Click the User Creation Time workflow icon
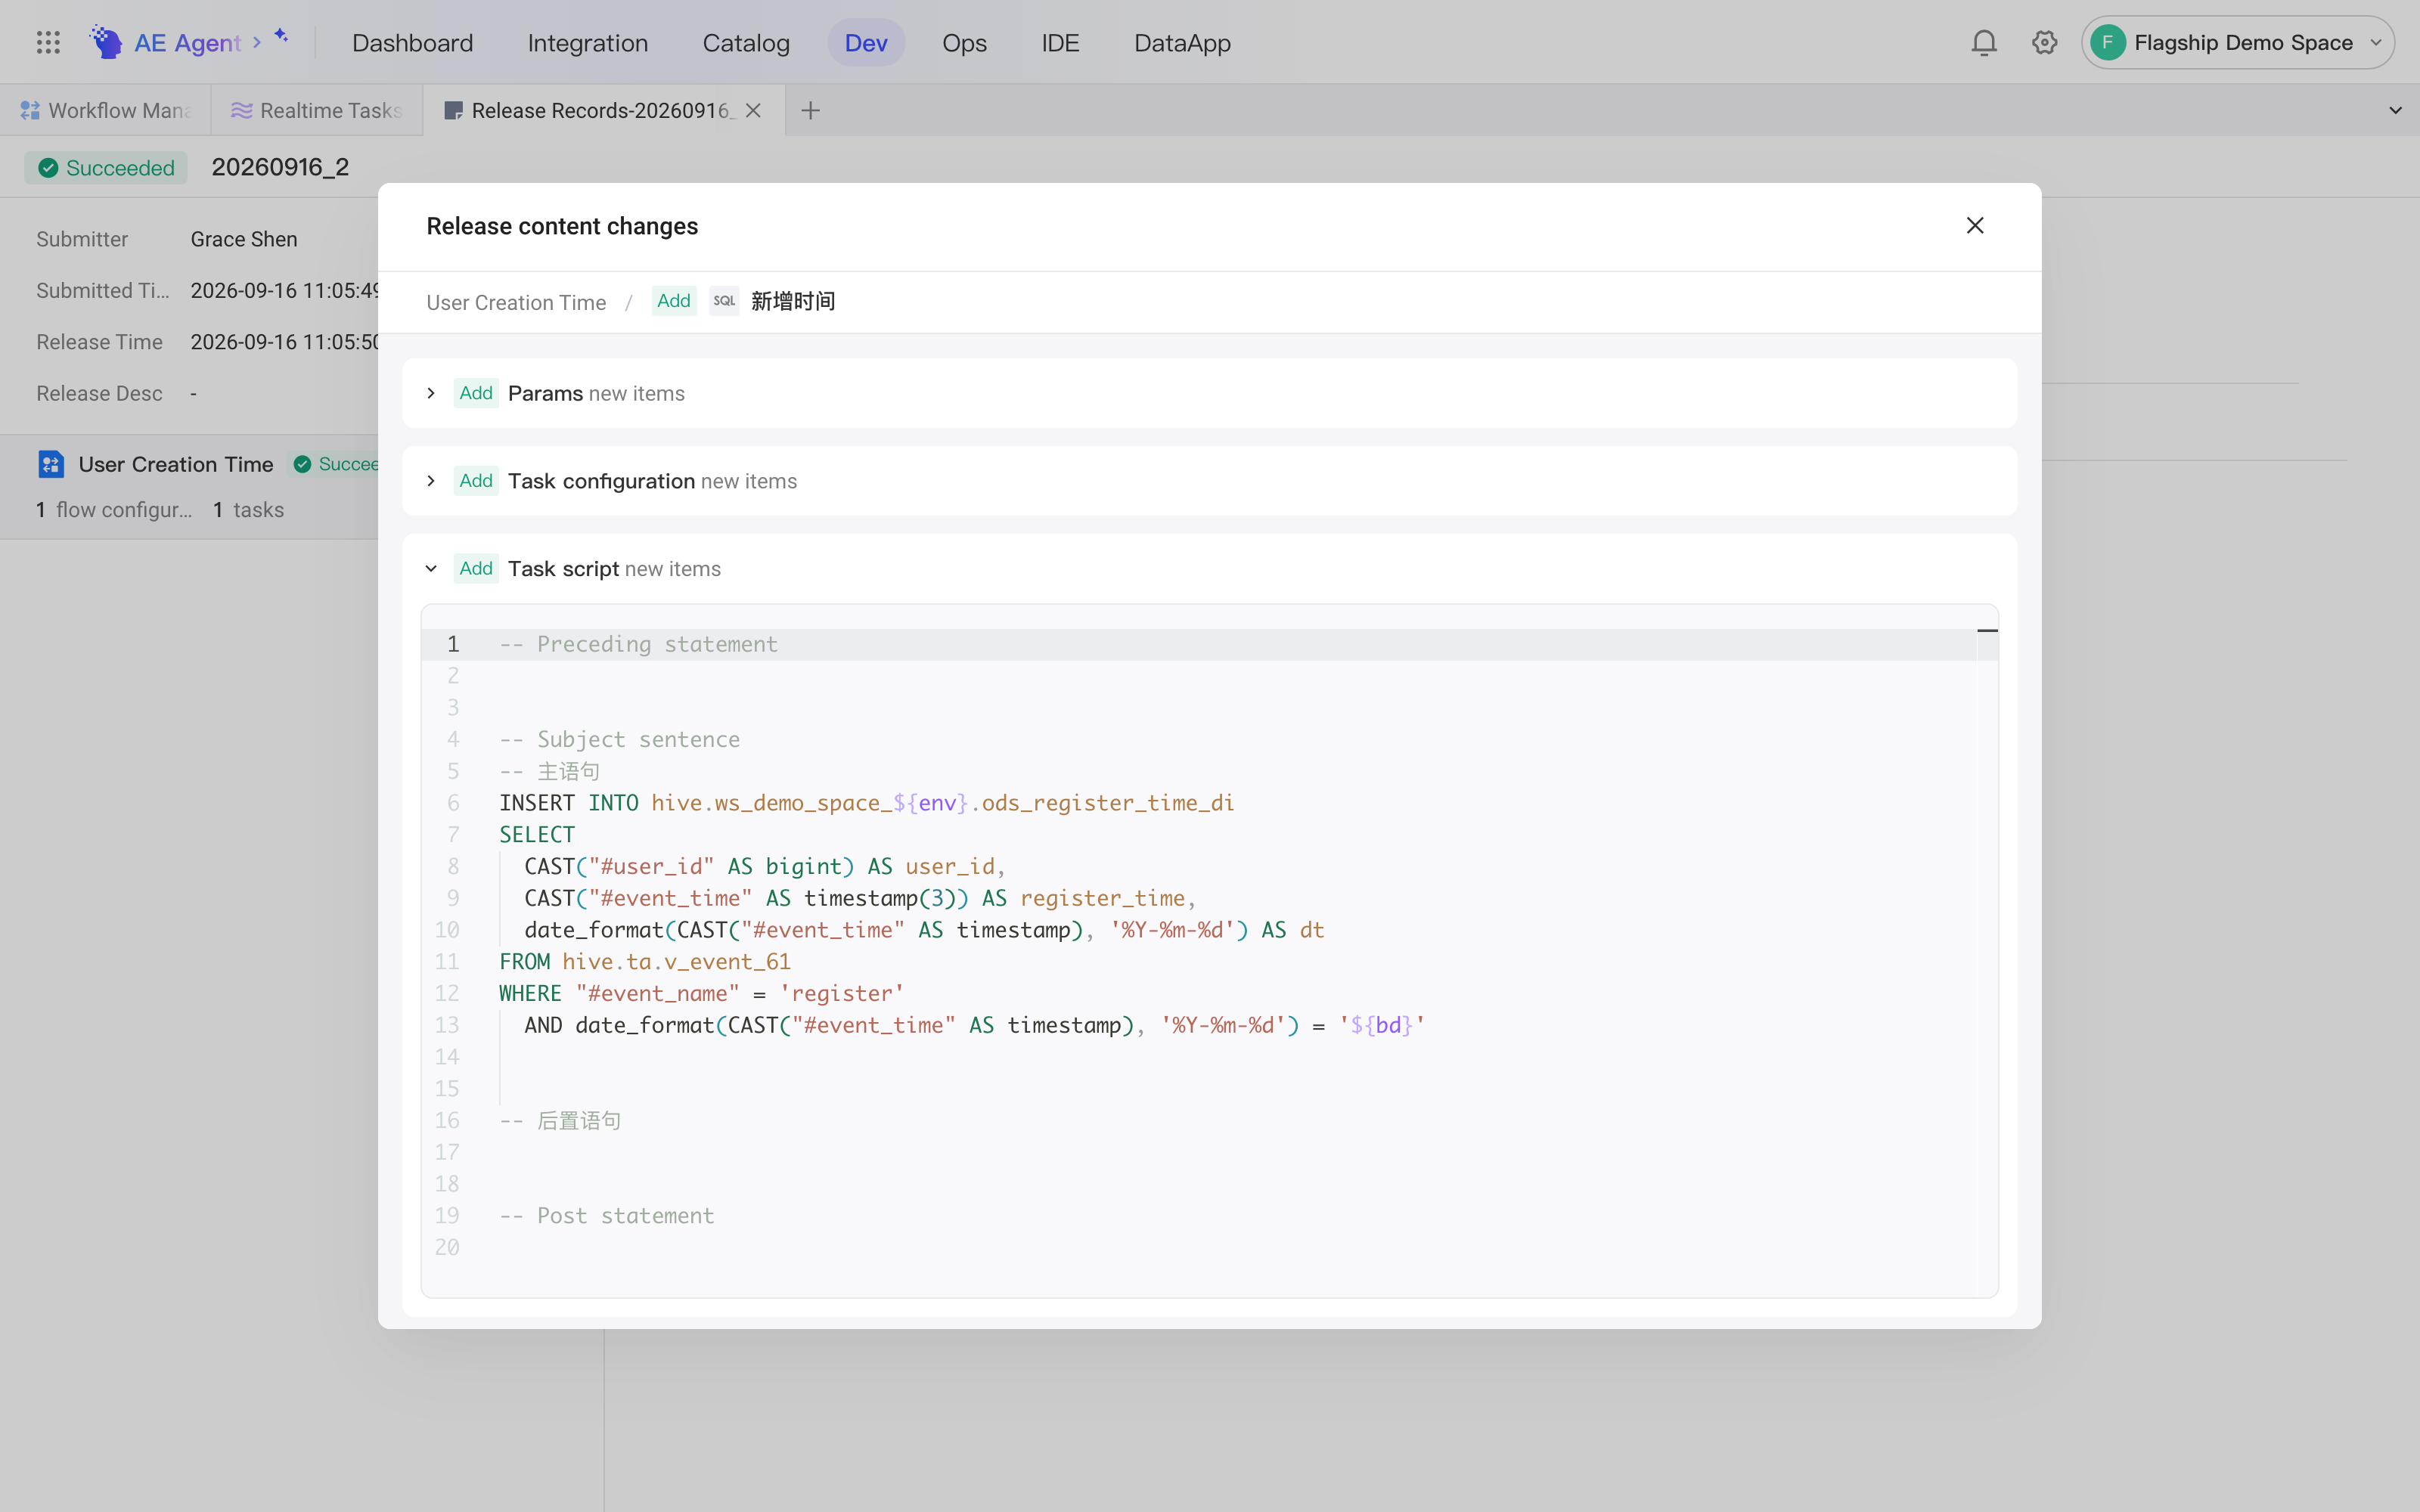The width and height of the screenshot is (2420, 1512). coord(51,464)
